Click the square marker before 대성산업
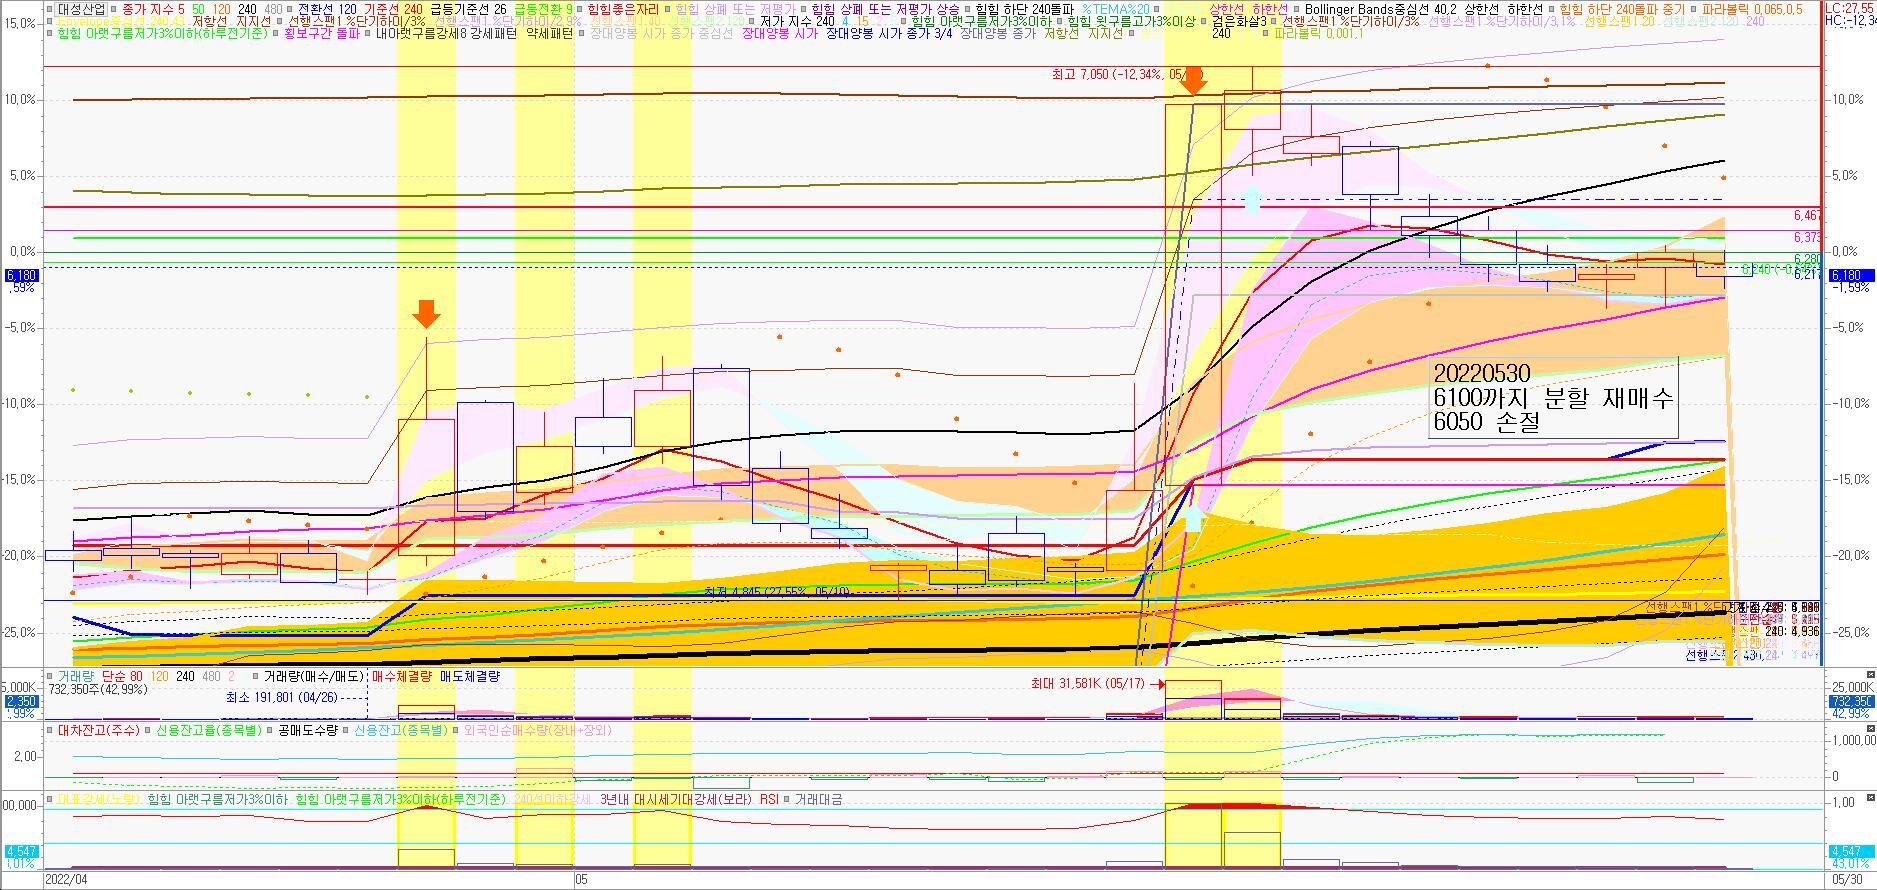The image size is (1877, 890). (50, 9)
